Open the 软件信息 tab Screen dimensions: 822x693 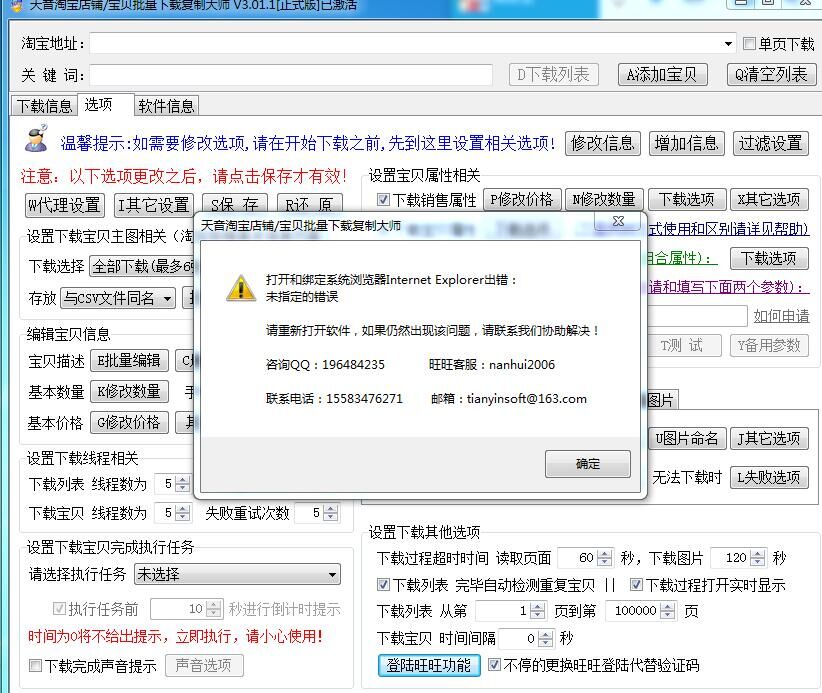(x=166, y=106)
